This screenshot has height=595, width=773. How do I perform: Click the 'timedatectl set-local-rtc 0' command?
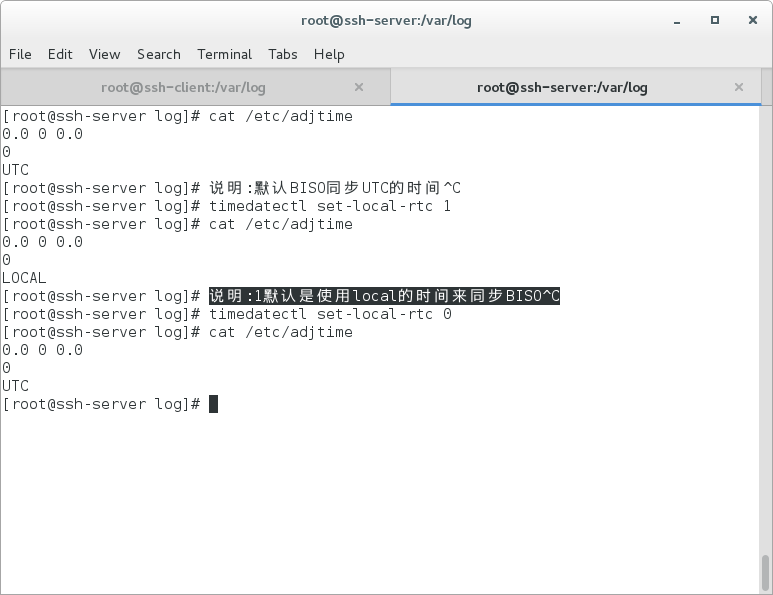coord(330,314)
